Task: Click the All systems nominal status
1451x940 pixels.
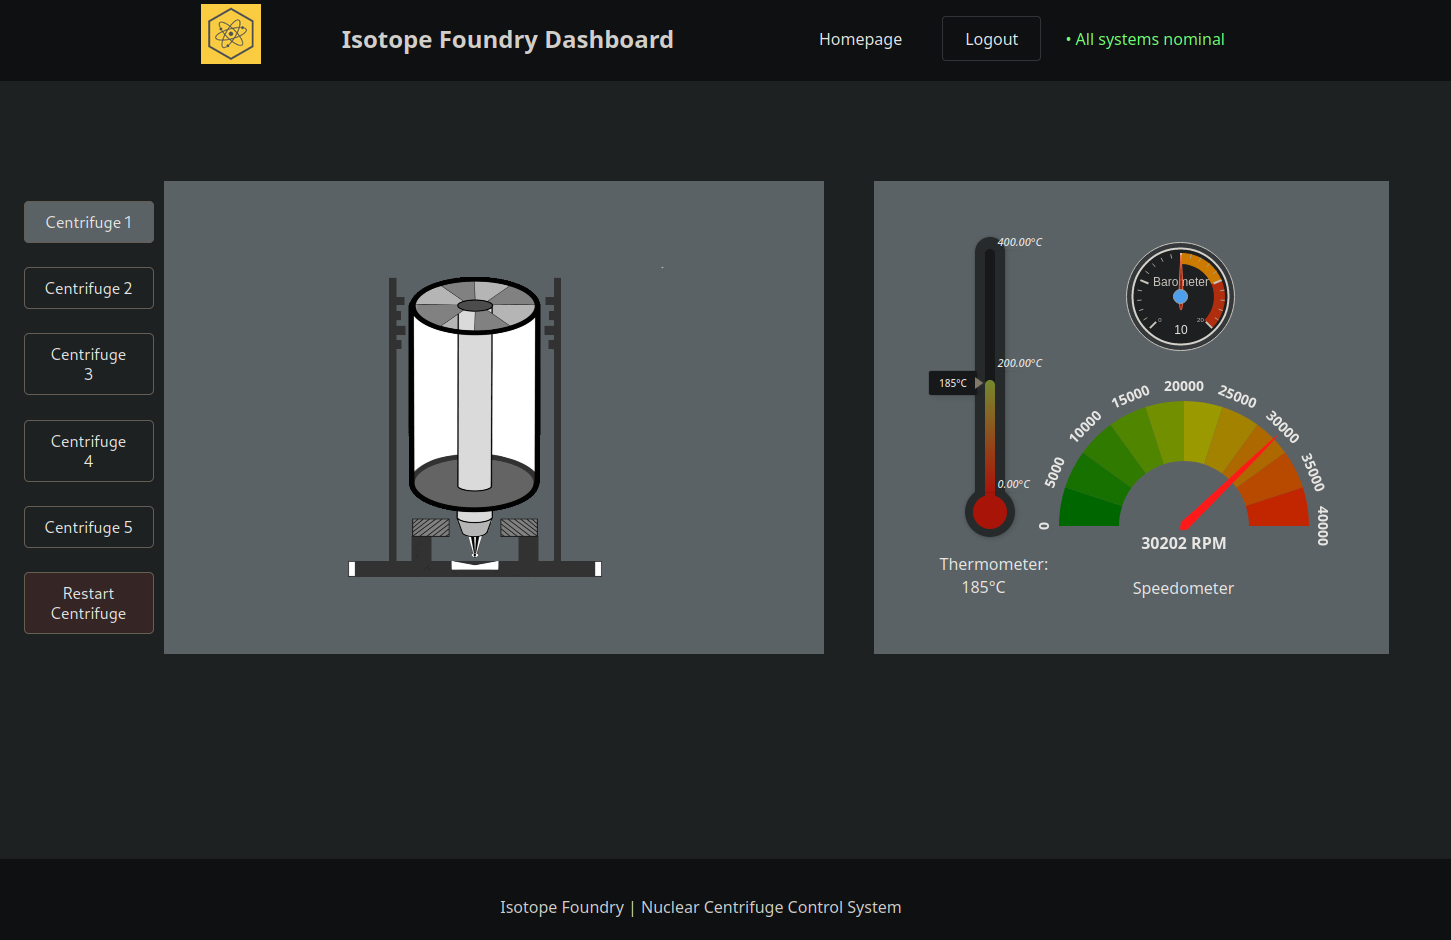Action: (x=1145, y=39)
